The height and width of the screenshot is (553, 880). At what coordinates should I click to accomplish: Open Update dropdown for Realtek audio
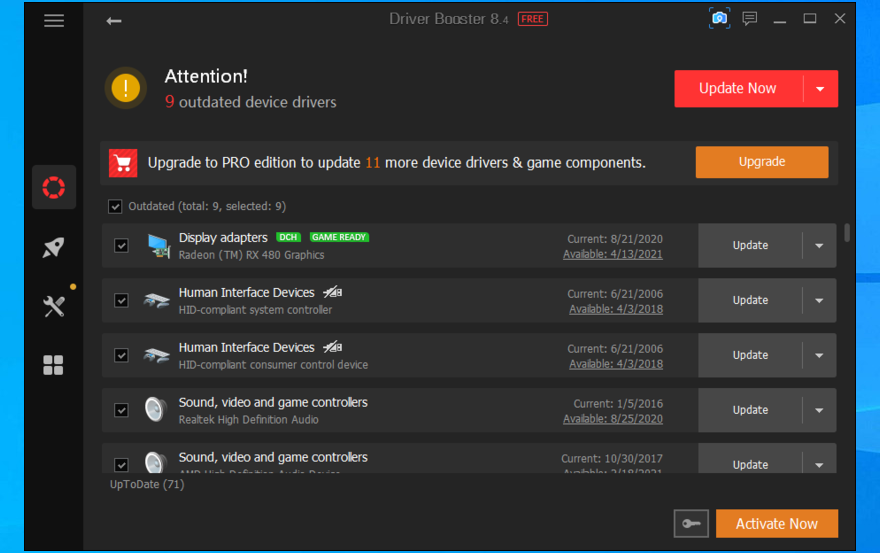[x=819, y=410]
